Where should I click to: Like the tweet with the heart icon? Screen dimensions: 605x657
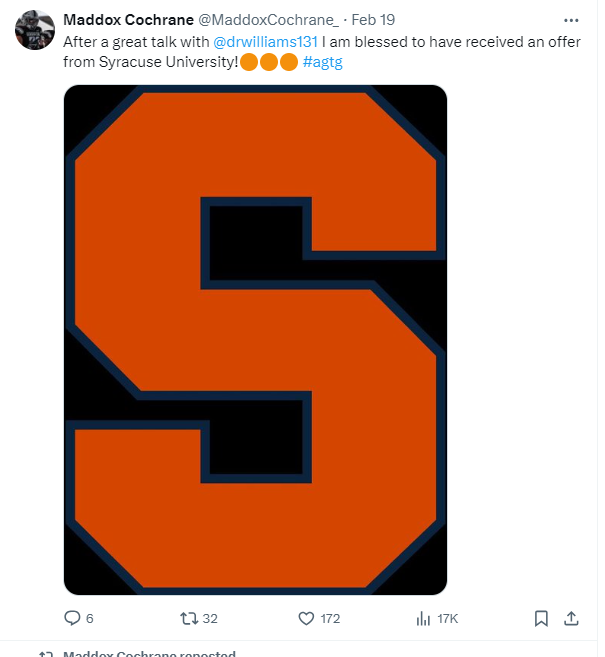click(307, 618)
